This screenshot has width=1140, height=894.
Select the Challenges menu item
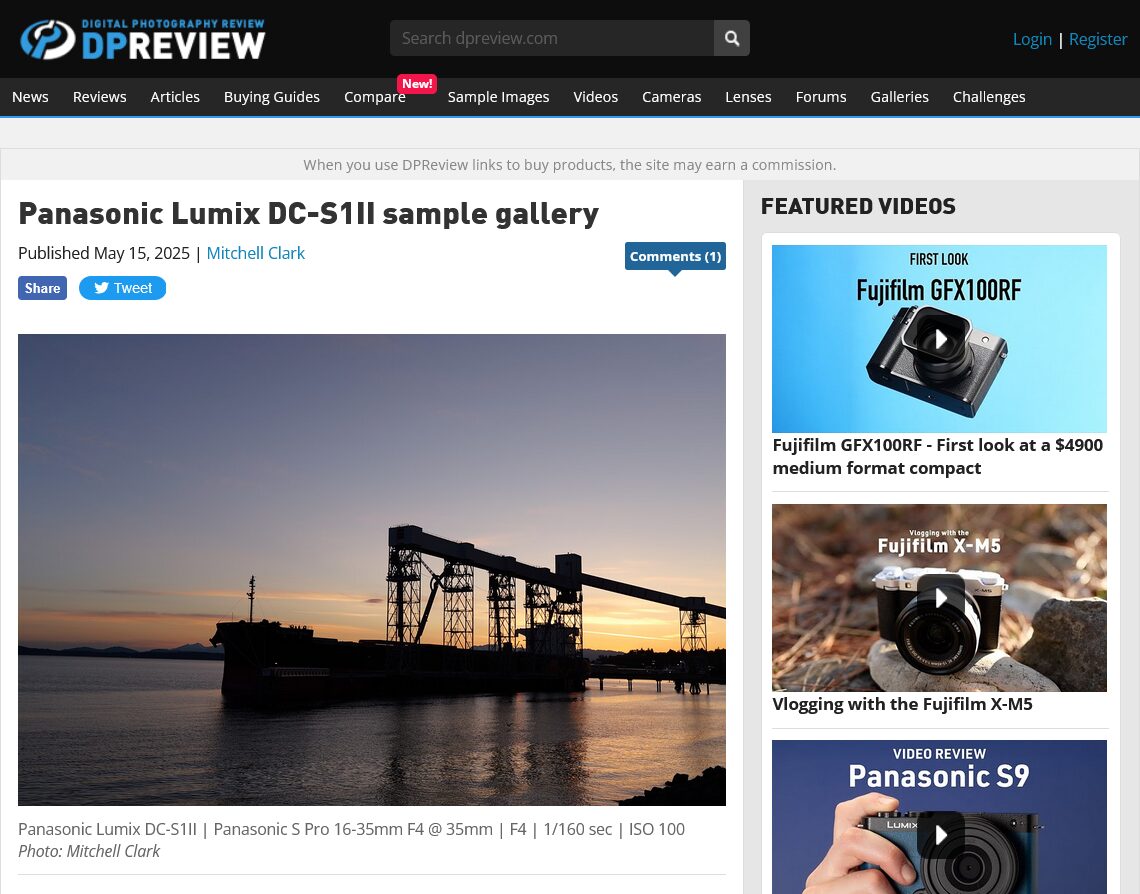click(989, 97)
